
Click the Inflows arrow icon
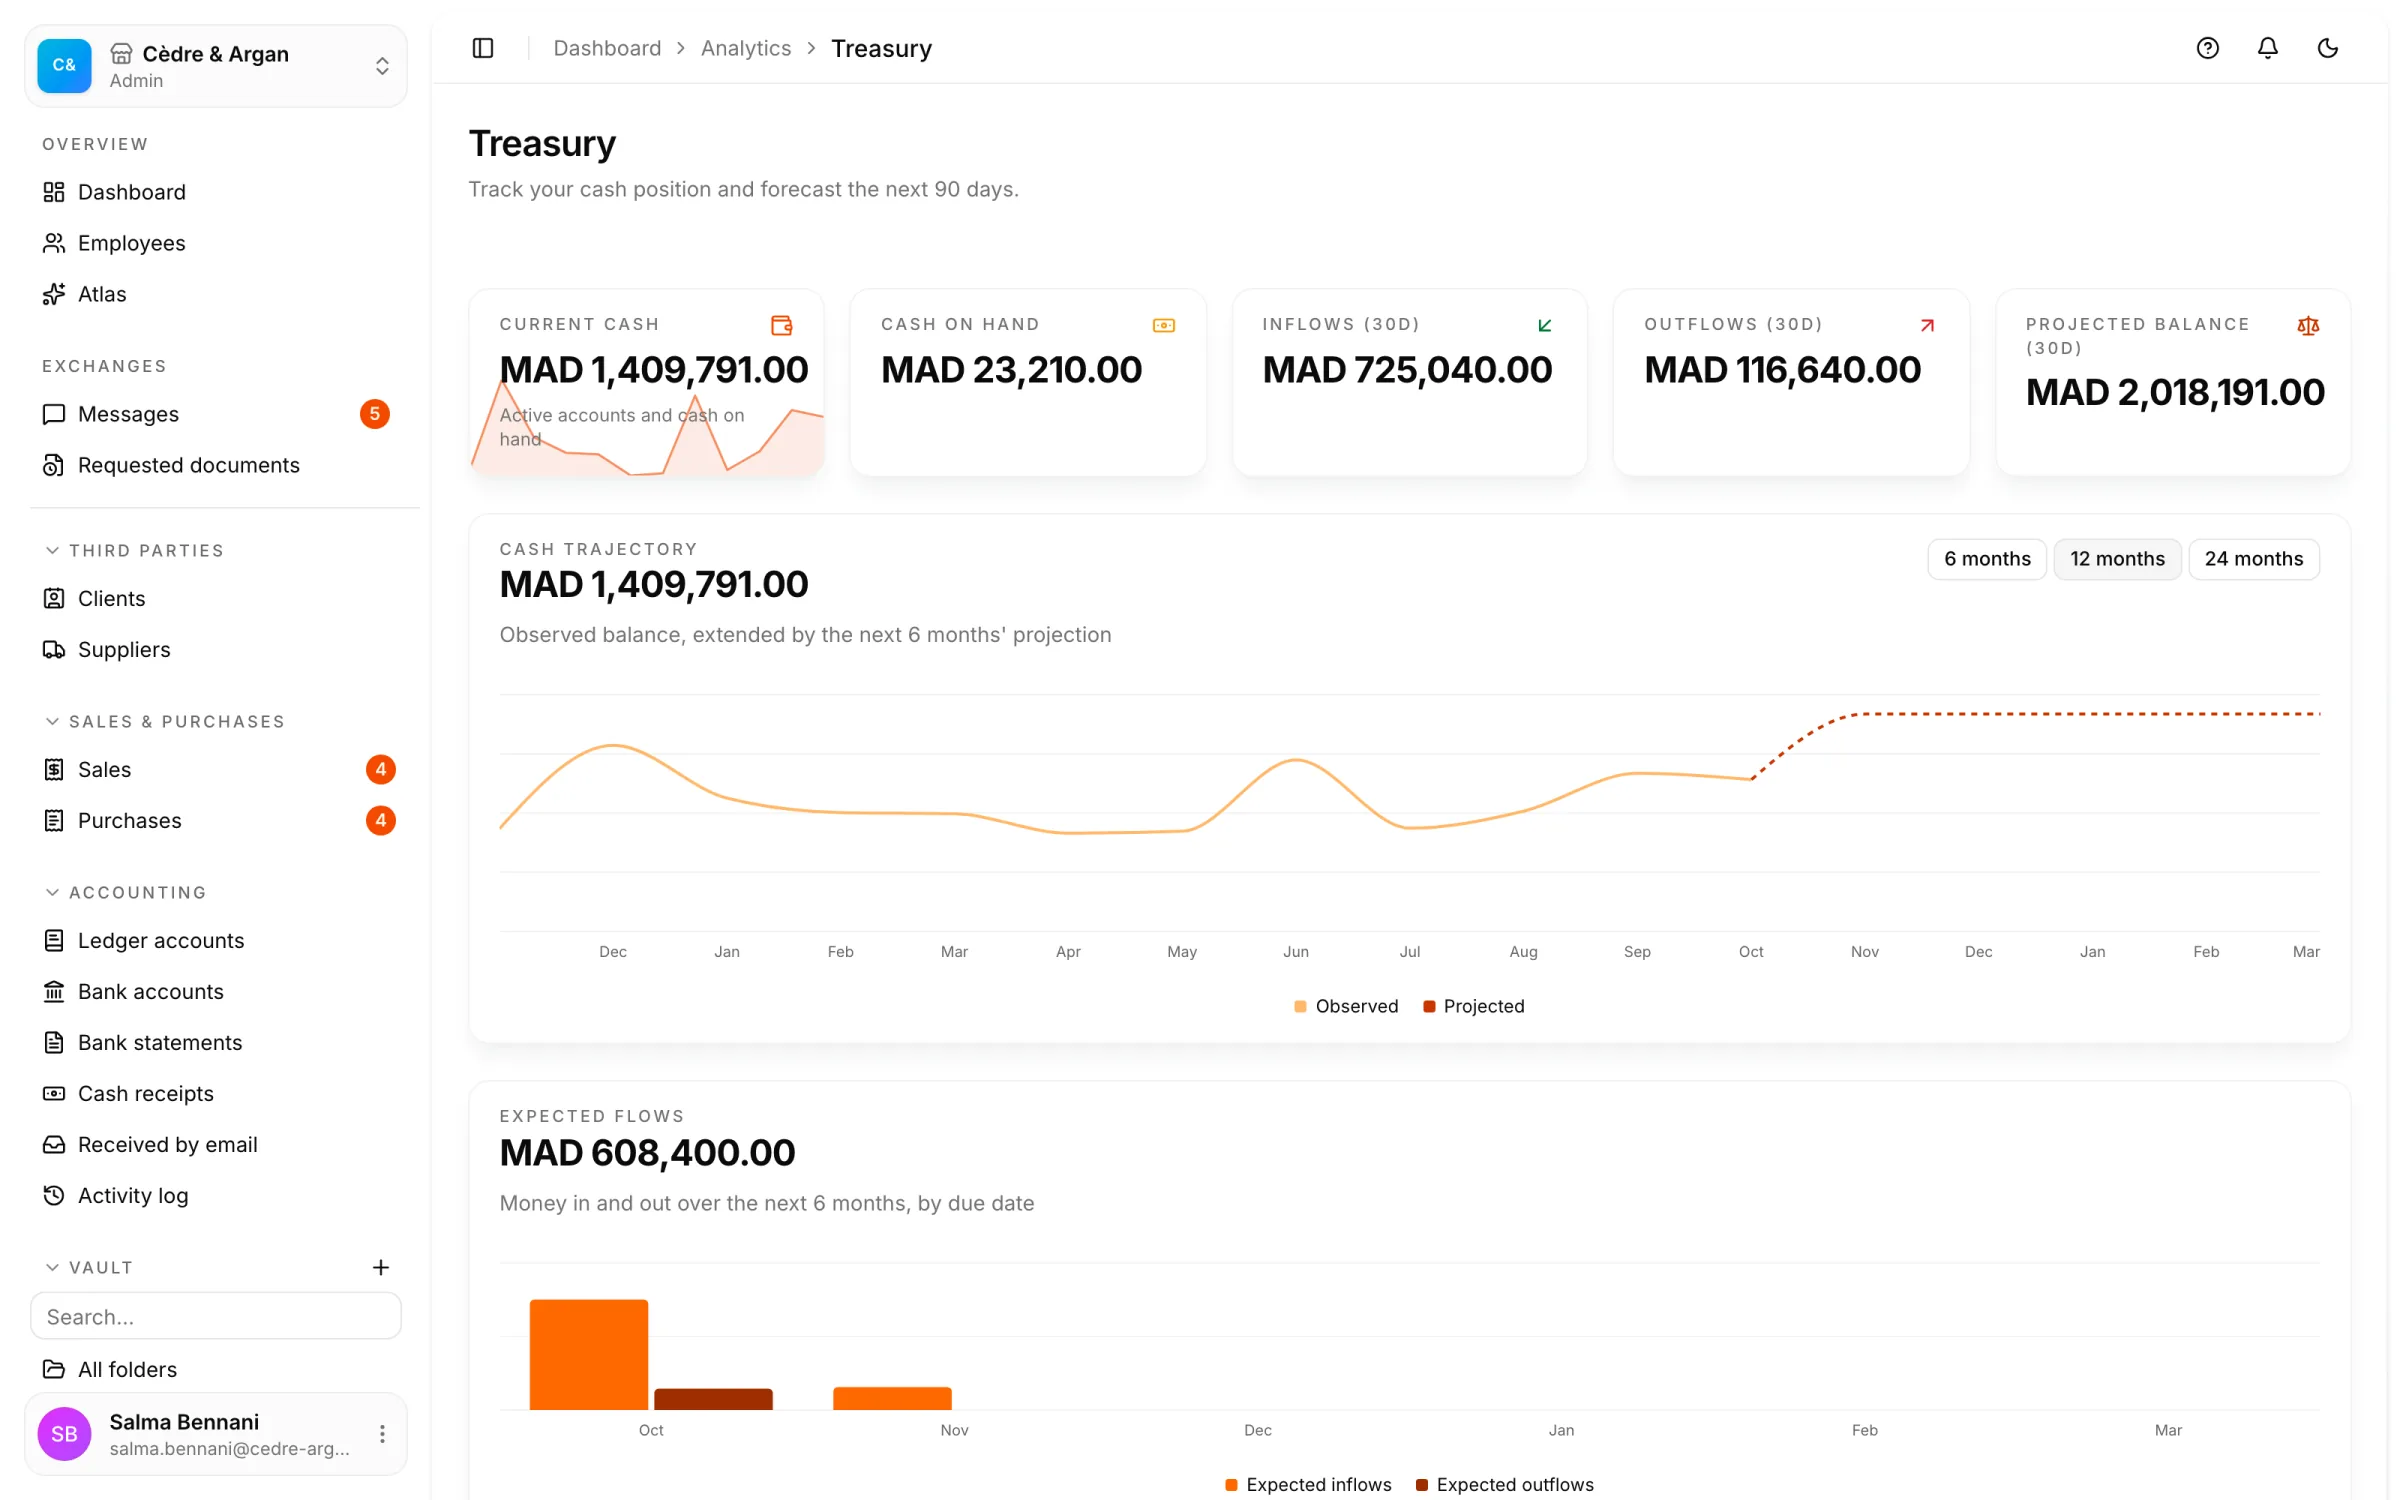click(1545, 325)
